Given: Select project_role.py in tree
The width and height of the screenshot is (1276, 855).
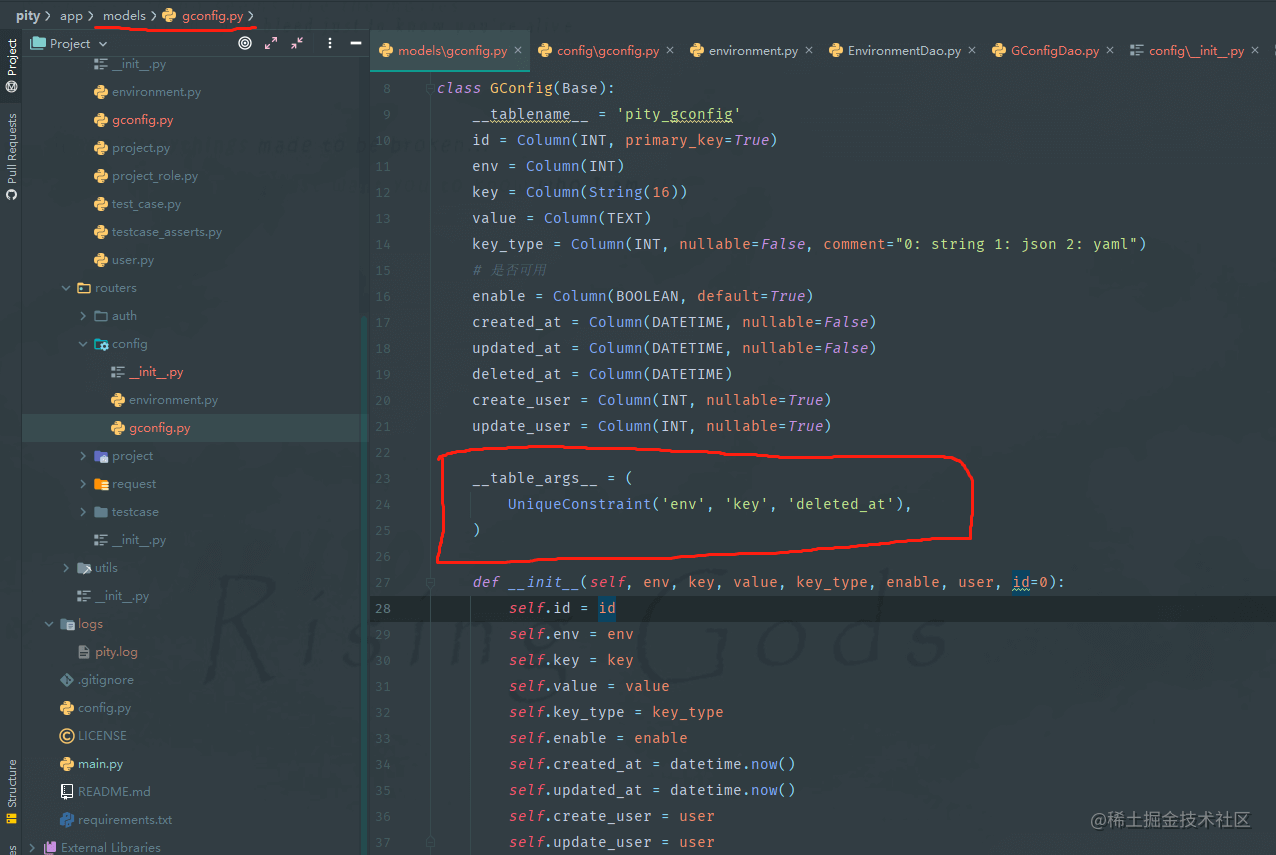Looking at the screenshot, I should click(155, 176).
